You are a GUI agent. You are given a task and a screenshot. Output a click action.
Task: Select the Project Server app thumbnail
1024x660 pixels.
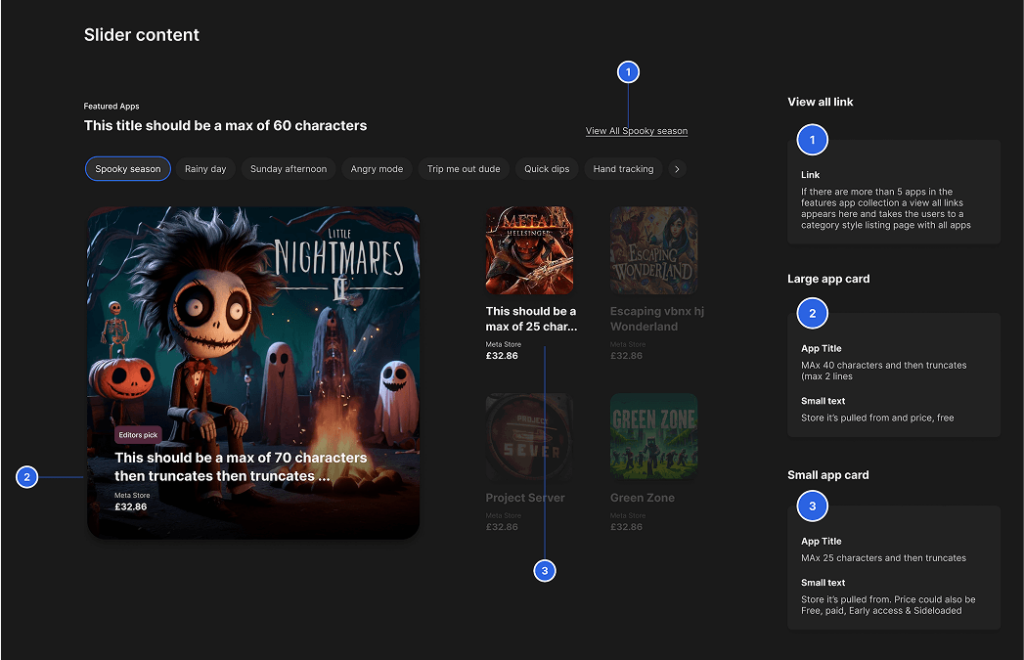coord(529,436)
